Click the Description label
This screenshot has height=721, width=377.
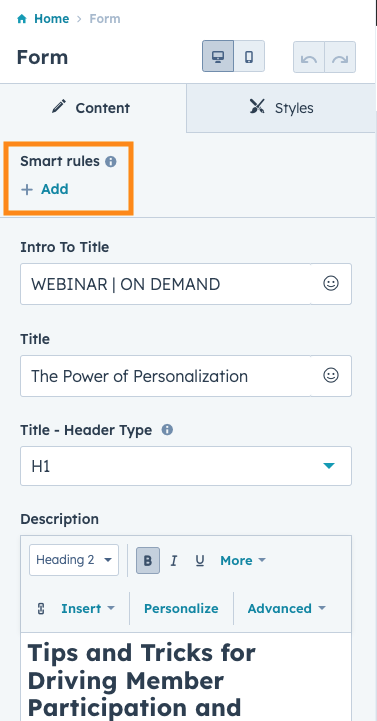(59, 519)
